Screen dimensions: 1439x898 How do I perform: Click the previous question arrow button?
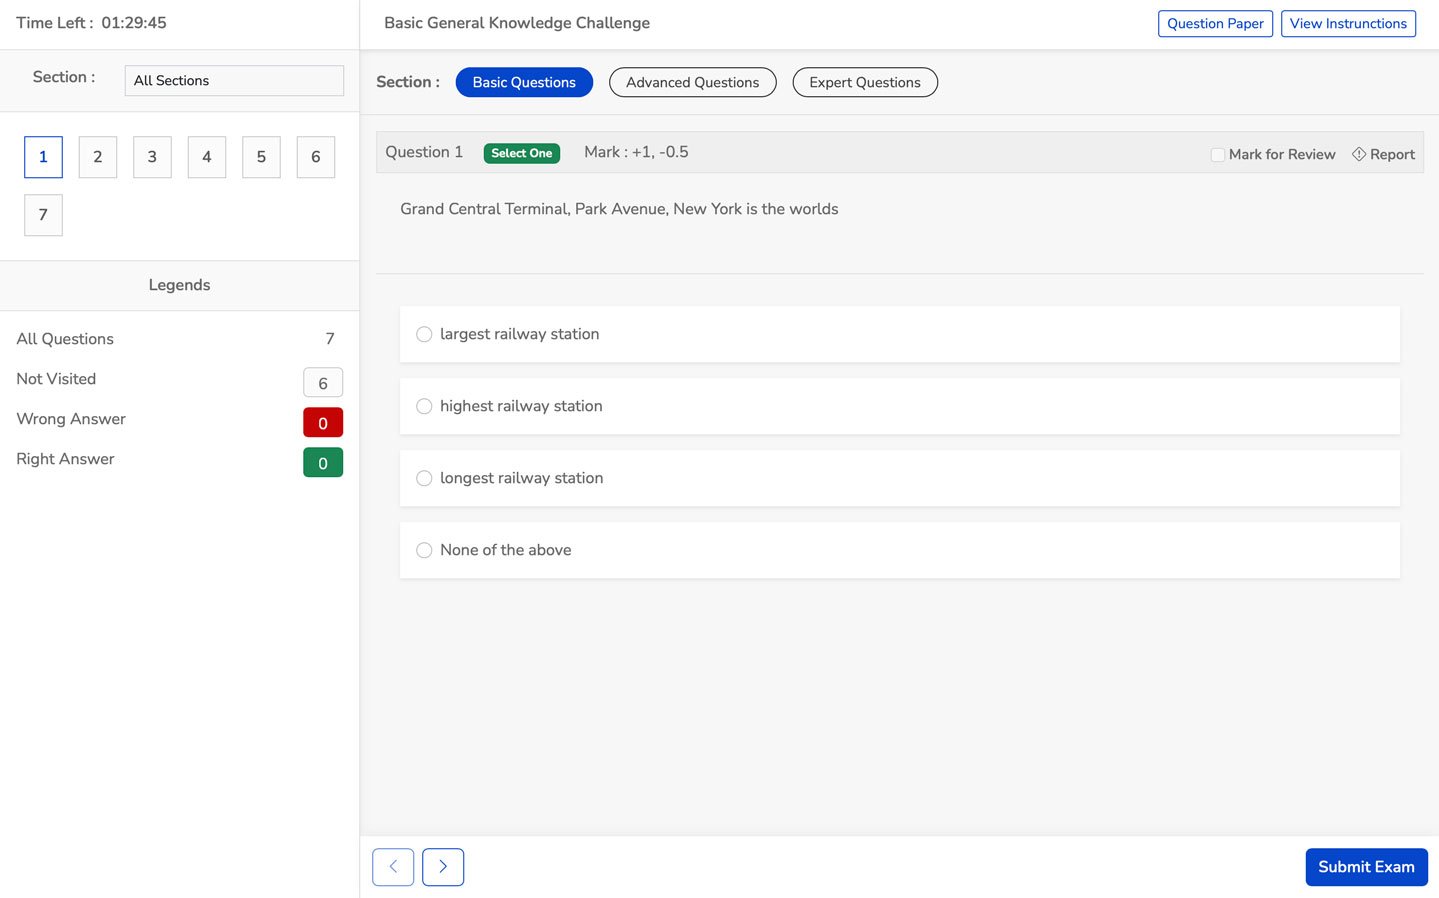(x=393, y=867)
